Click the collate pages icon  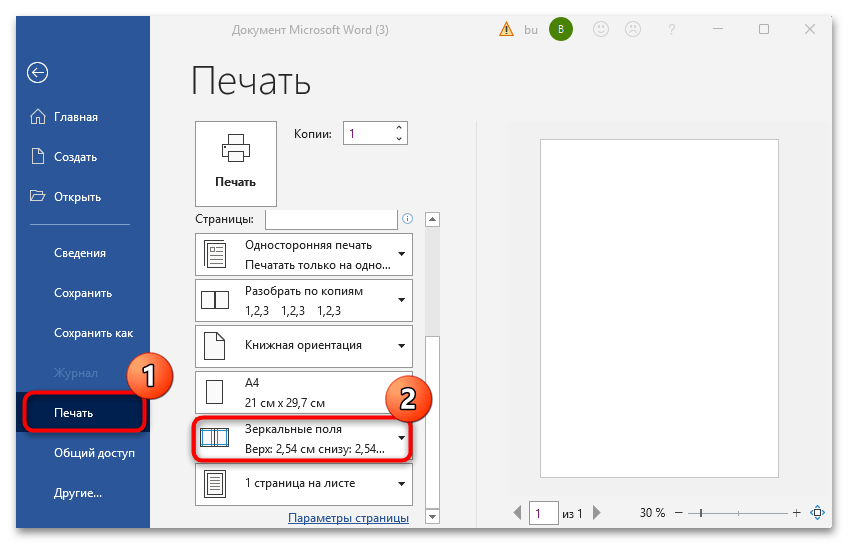click(x=215, y=300)
